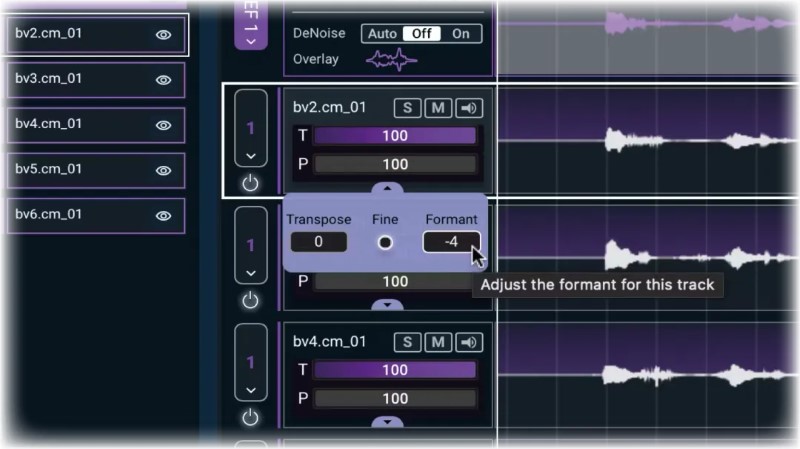
Task: Select bv3.cm_01 in the track list
Action: point(96,80)
